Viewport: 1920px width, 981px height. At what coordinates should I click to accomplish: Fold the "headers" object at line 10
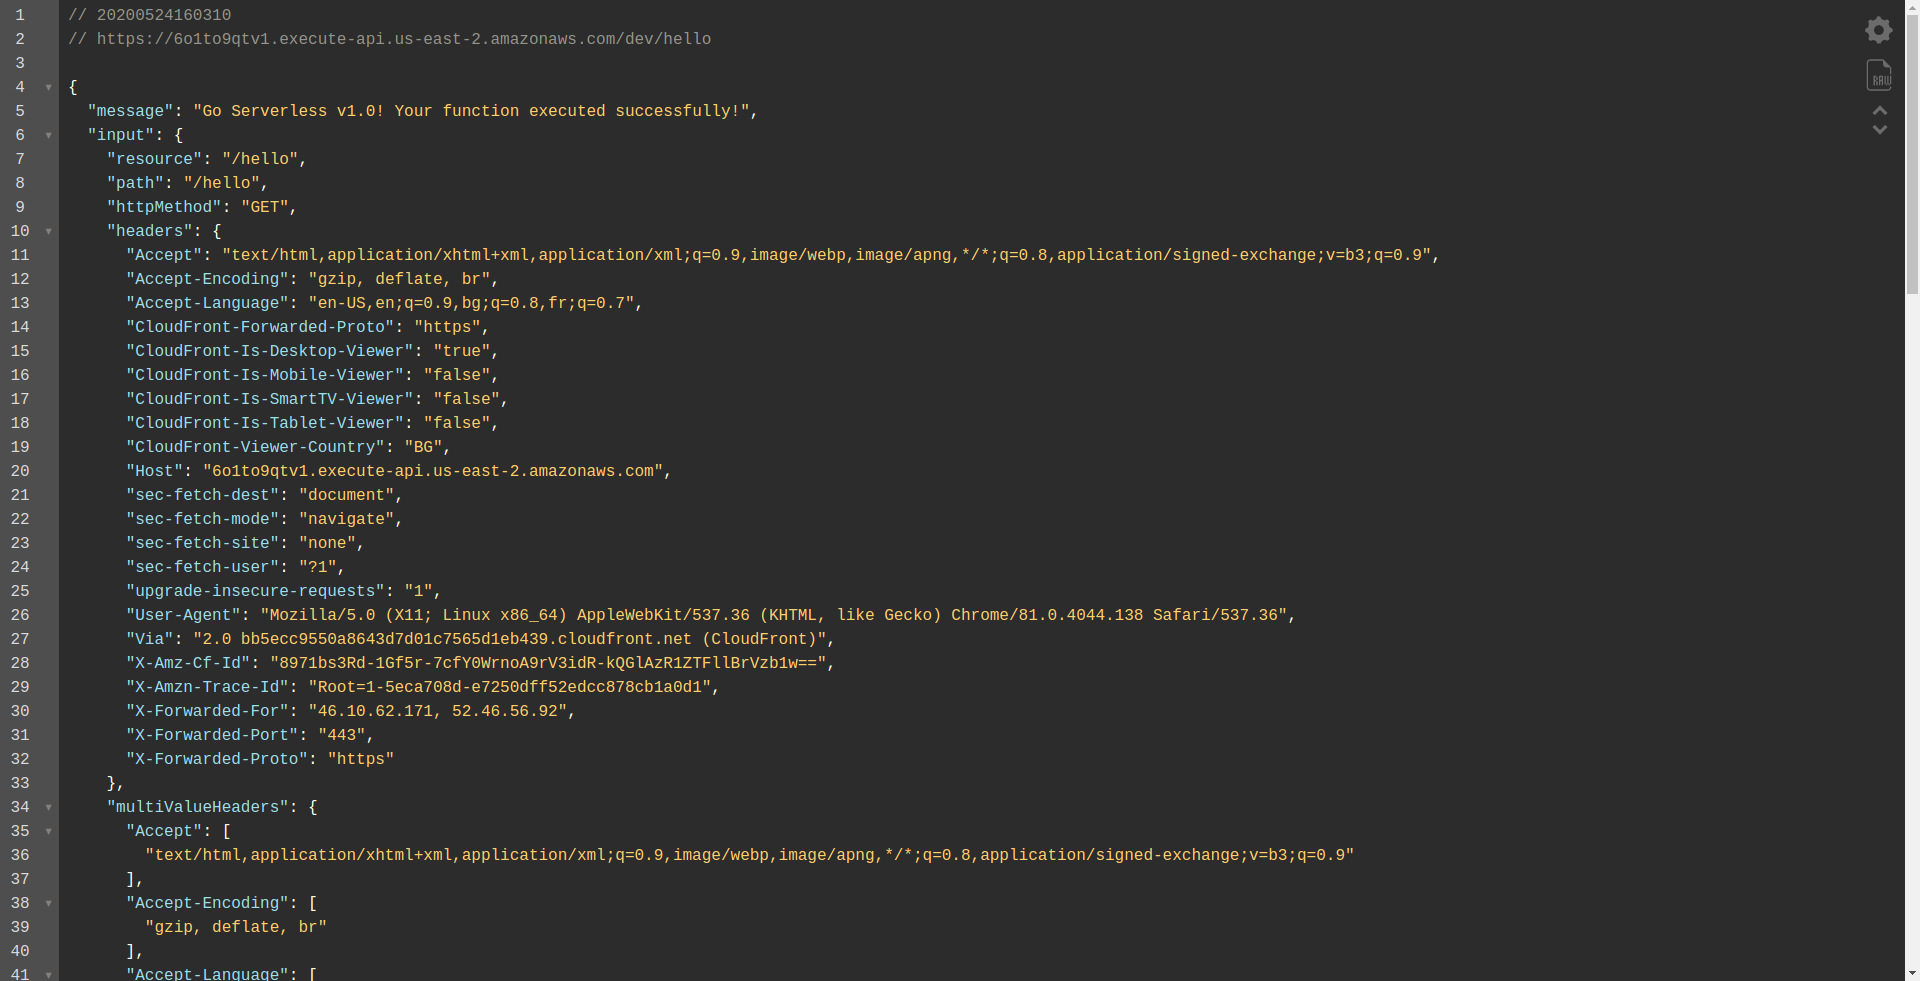click(48, 232)
